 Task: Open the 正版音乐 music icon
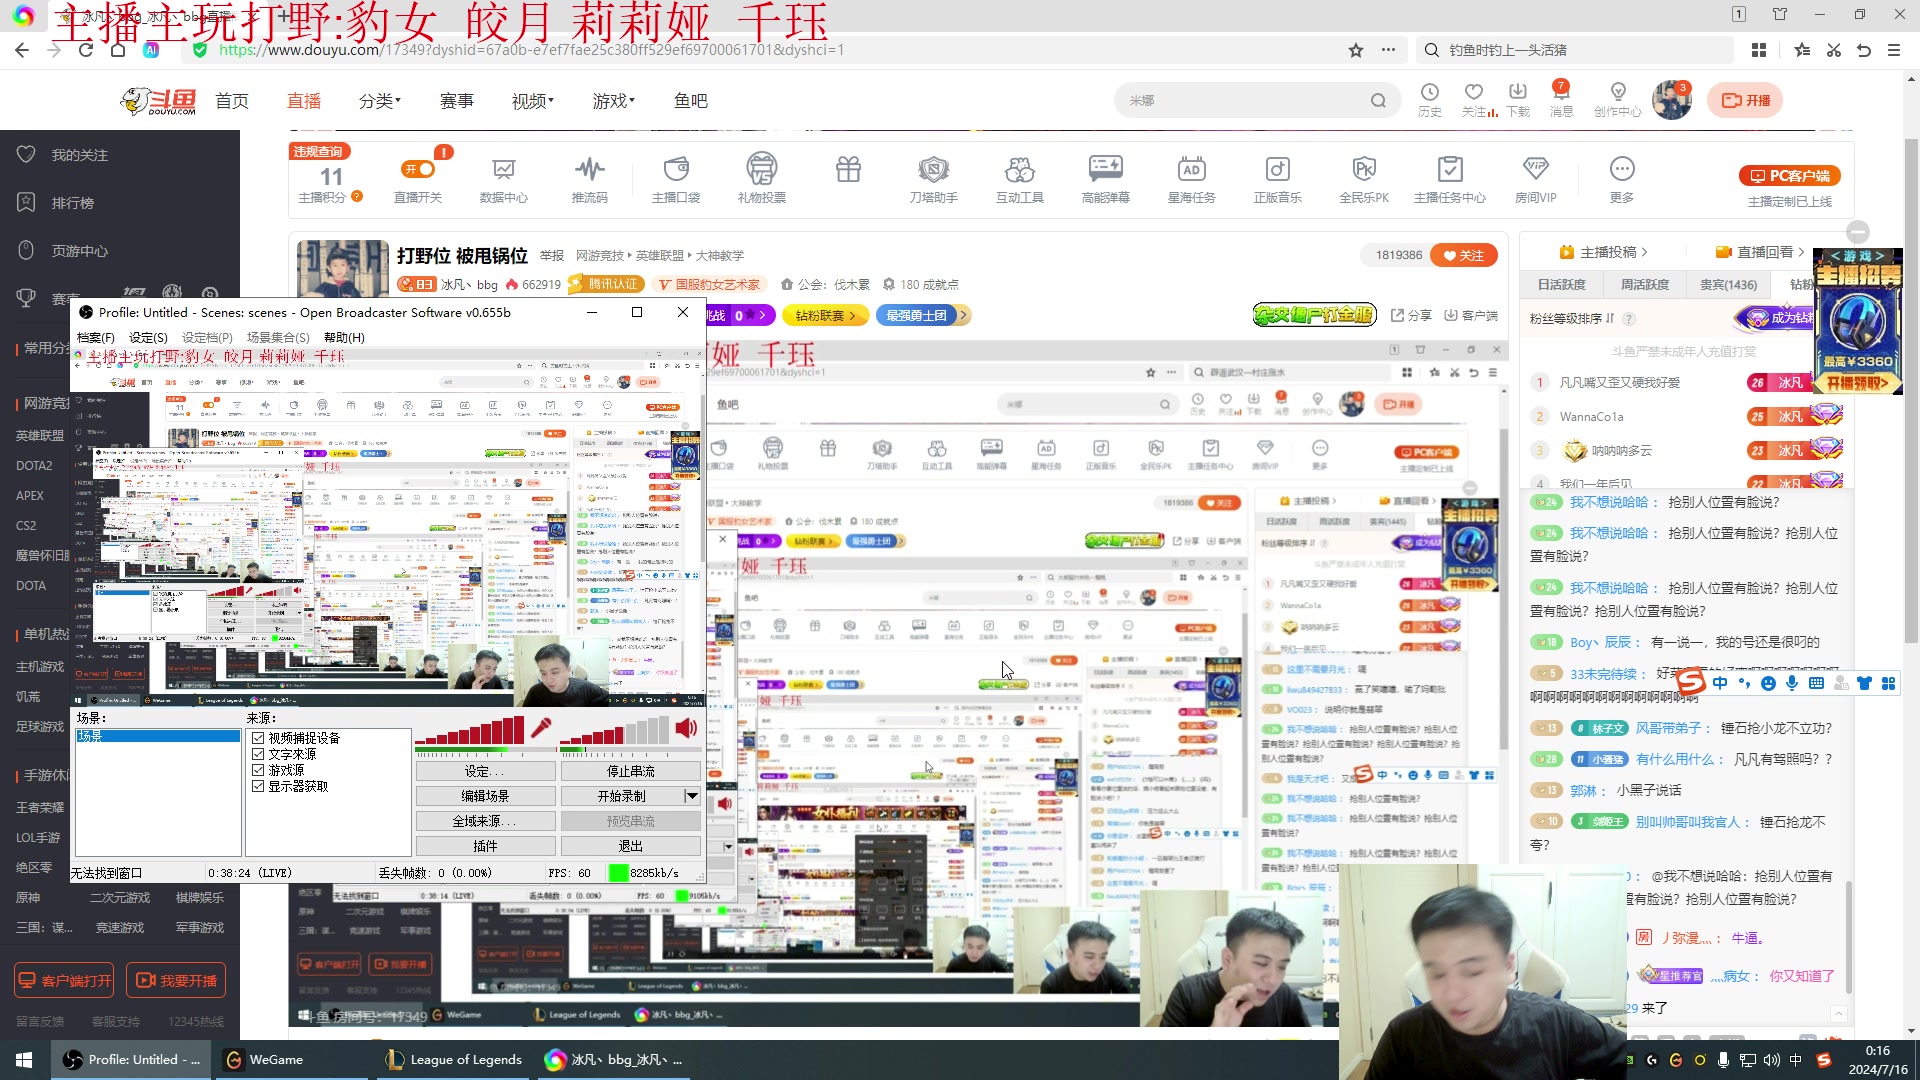point(1277,178)
